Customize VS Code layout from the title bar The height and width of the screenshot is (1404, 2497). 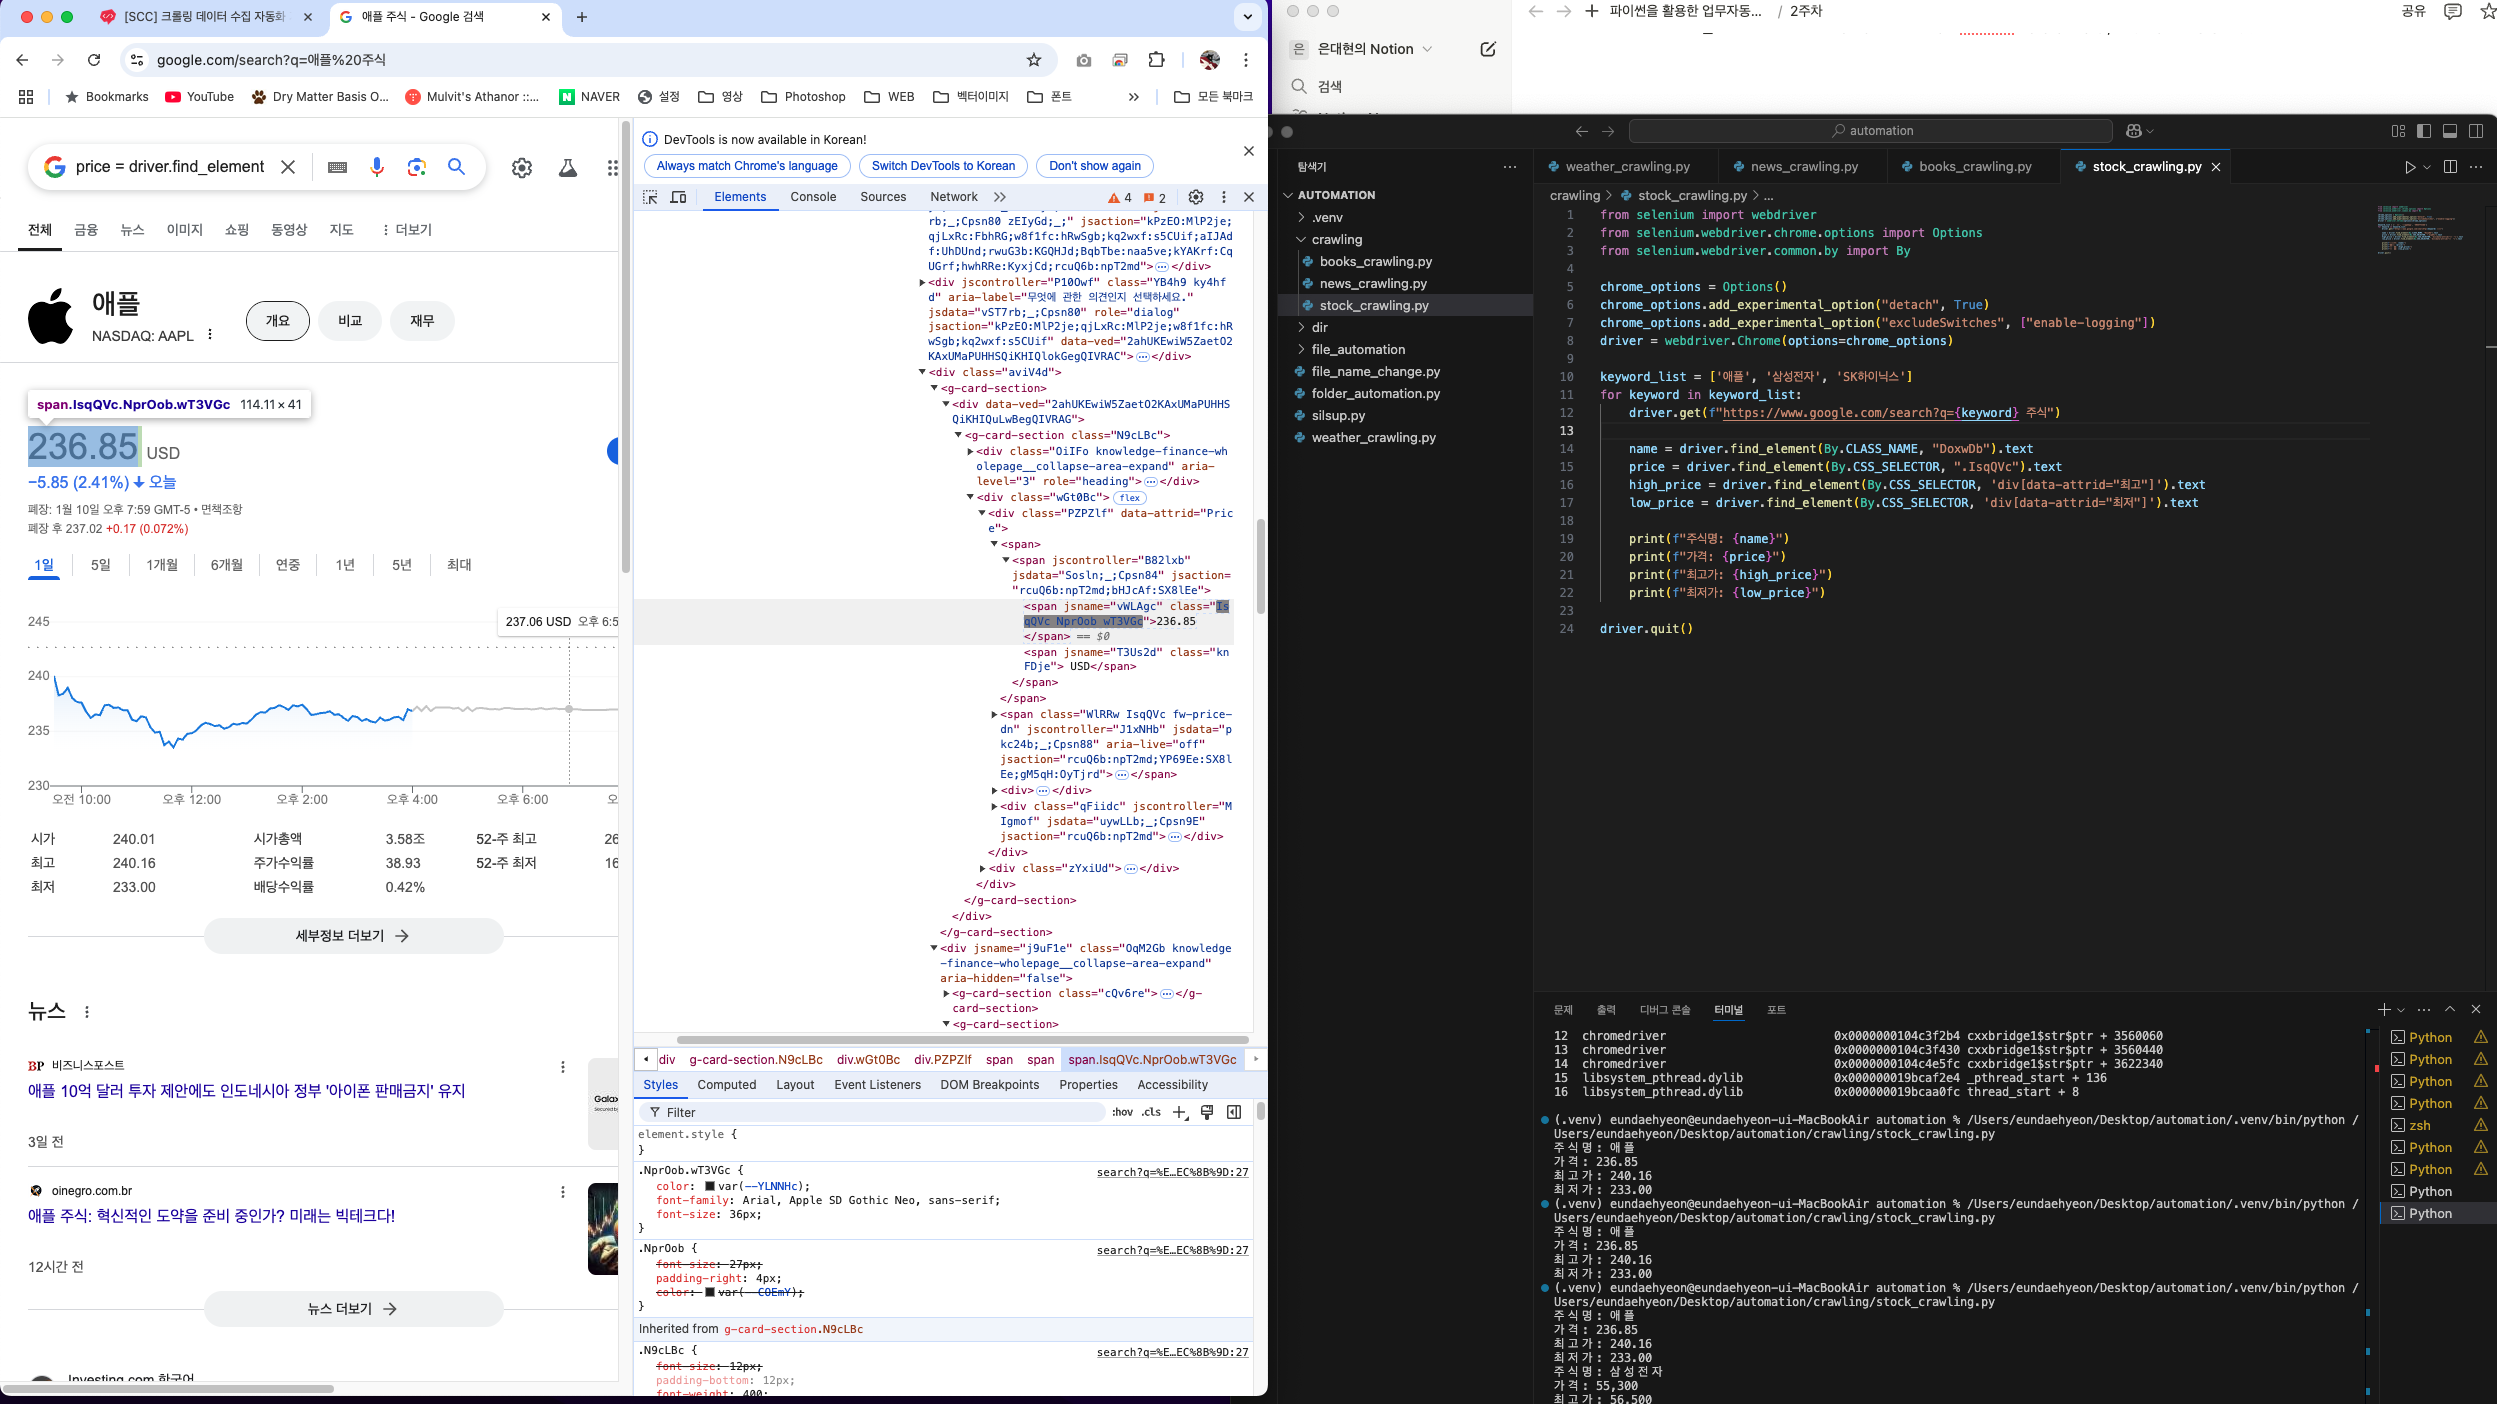coord(2398,131)
